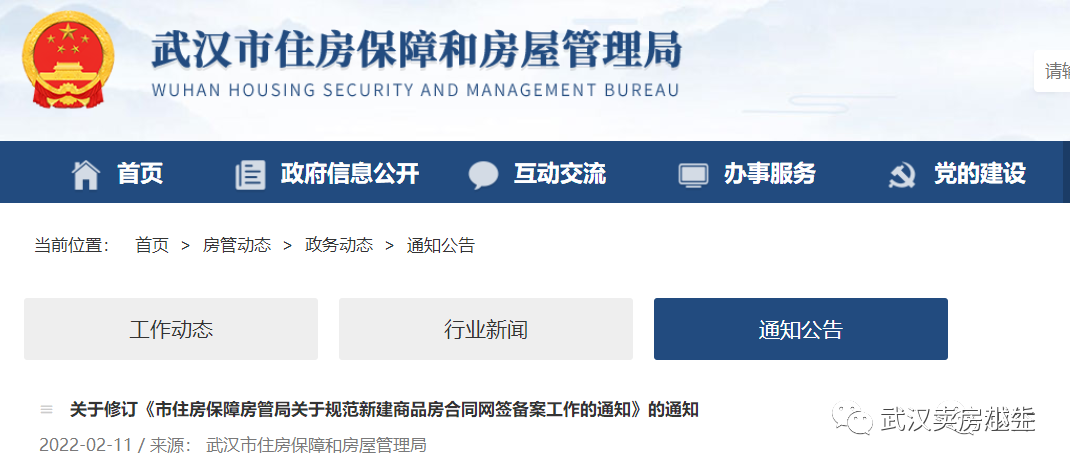Open the 党的建设 navigation item
Viewport: 1070px width, 466px height.
979,175
